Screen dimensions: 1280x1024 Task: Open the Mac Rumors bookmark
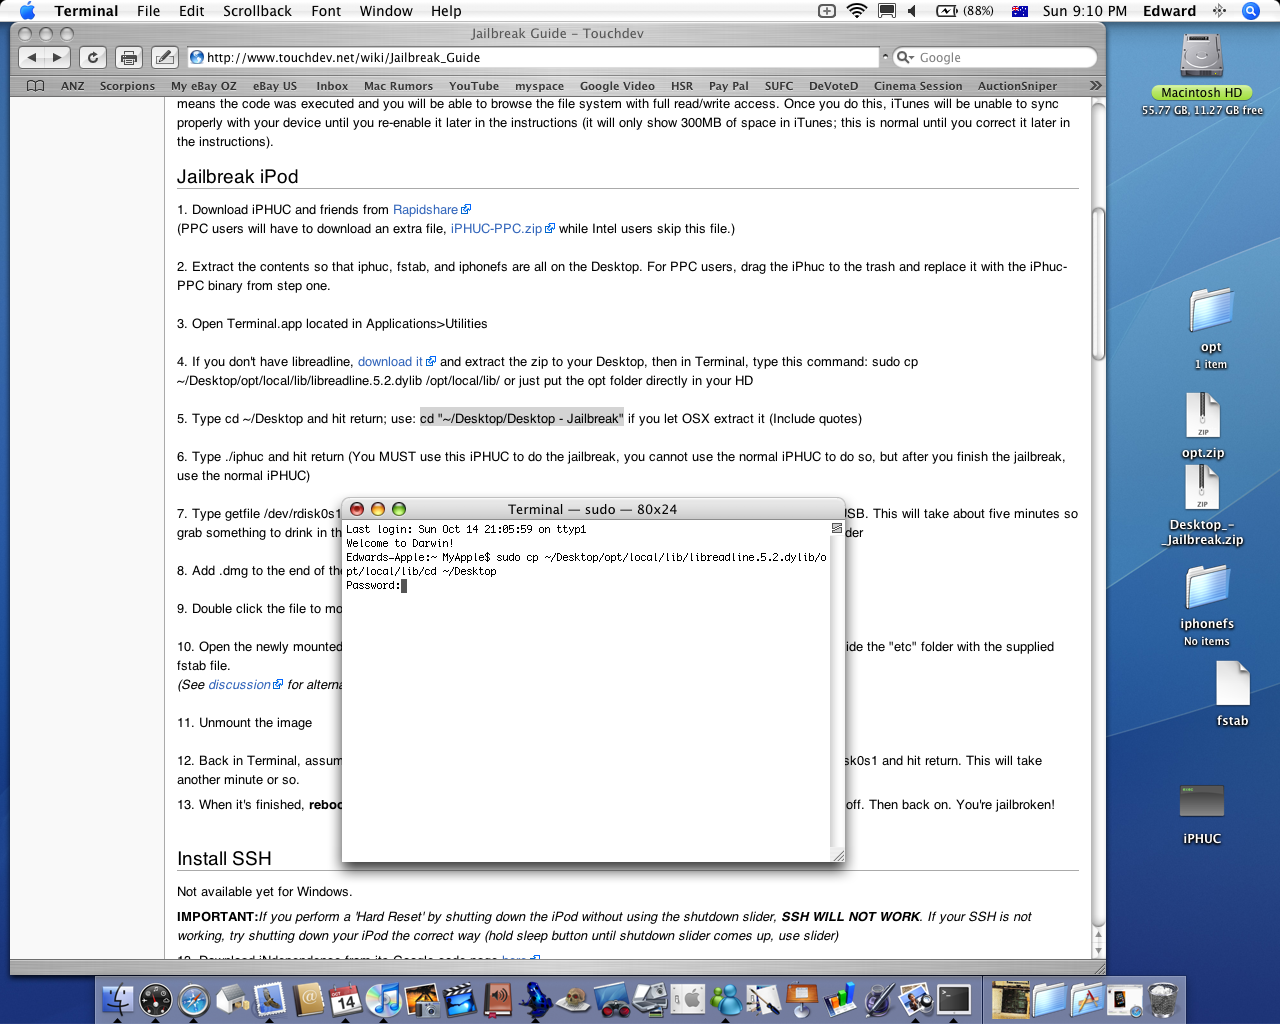(398, 86)
